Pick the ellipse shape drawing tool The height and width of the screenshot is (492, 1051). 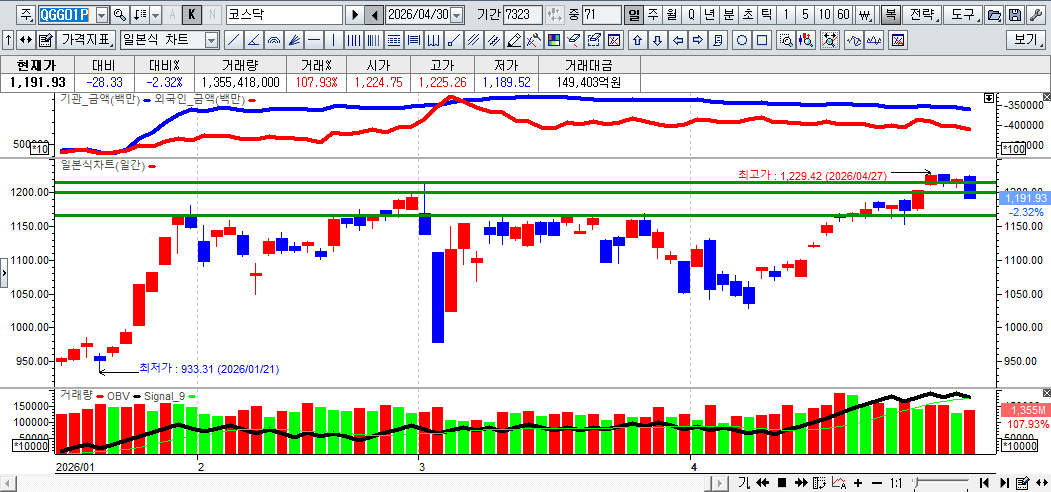coord(743,40)
